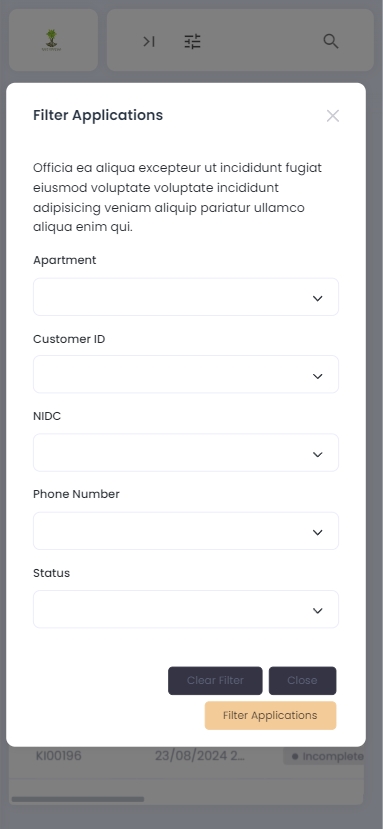This screenshot has width=383, height=829.
Task: Open the filter sliders icon
Action: coord(193,41)
